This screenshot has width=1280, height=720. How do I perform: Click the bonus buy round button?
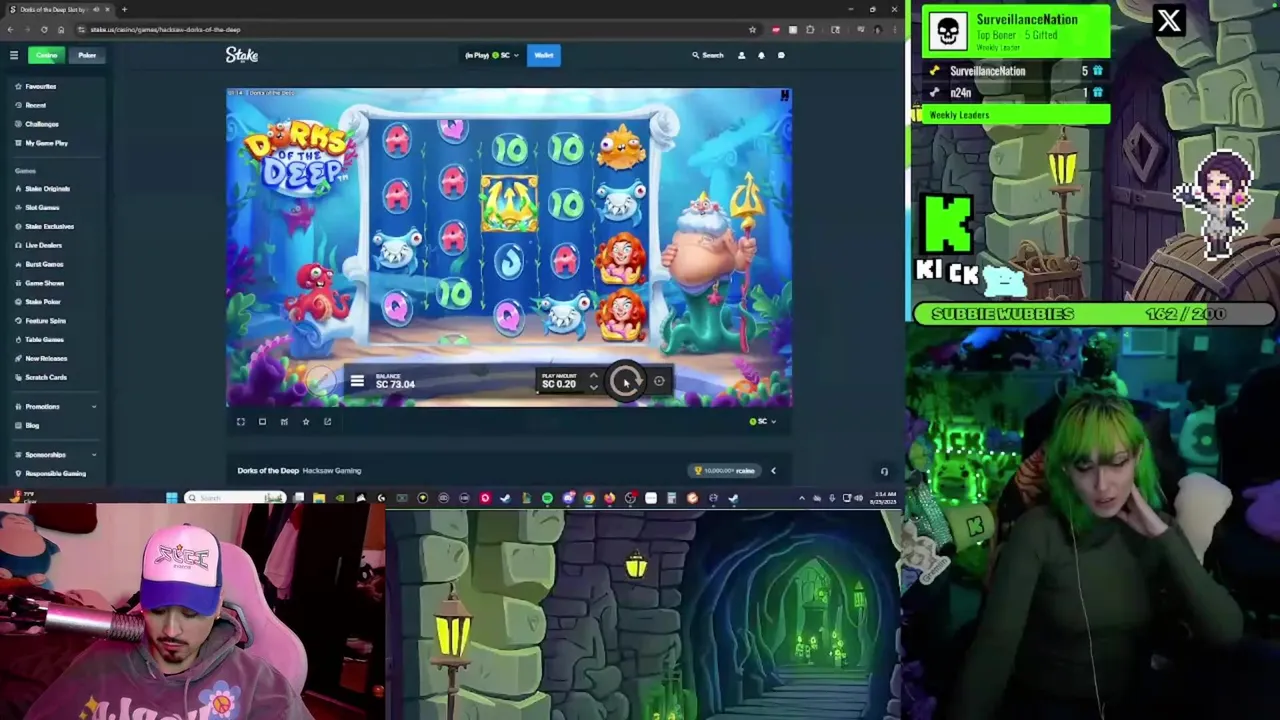coord(321,381)
